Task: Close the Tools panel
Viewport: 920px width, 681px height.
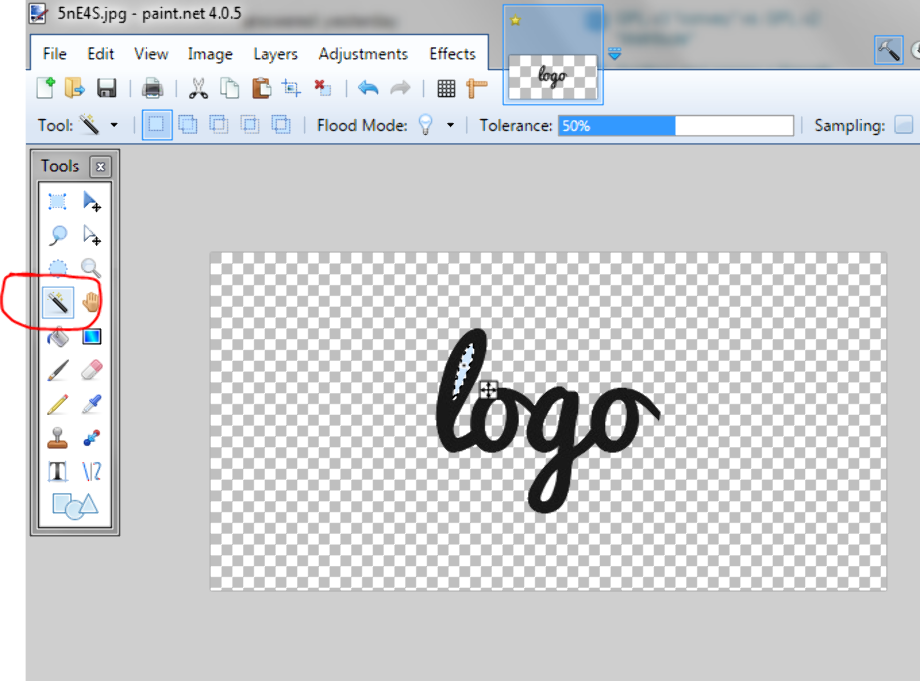Action: pos(99,167)
